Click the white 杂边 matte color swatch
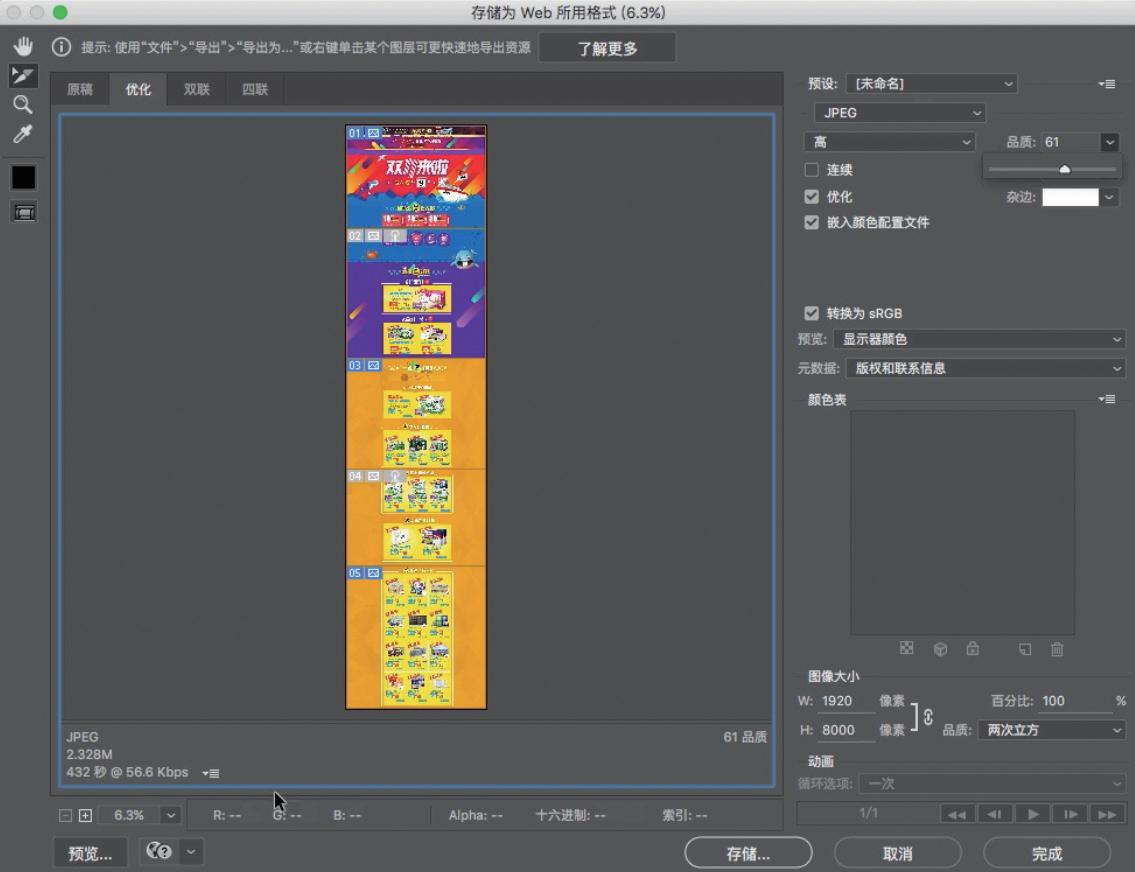Viewport: 1135px width, 872px height. [1070, 197]
